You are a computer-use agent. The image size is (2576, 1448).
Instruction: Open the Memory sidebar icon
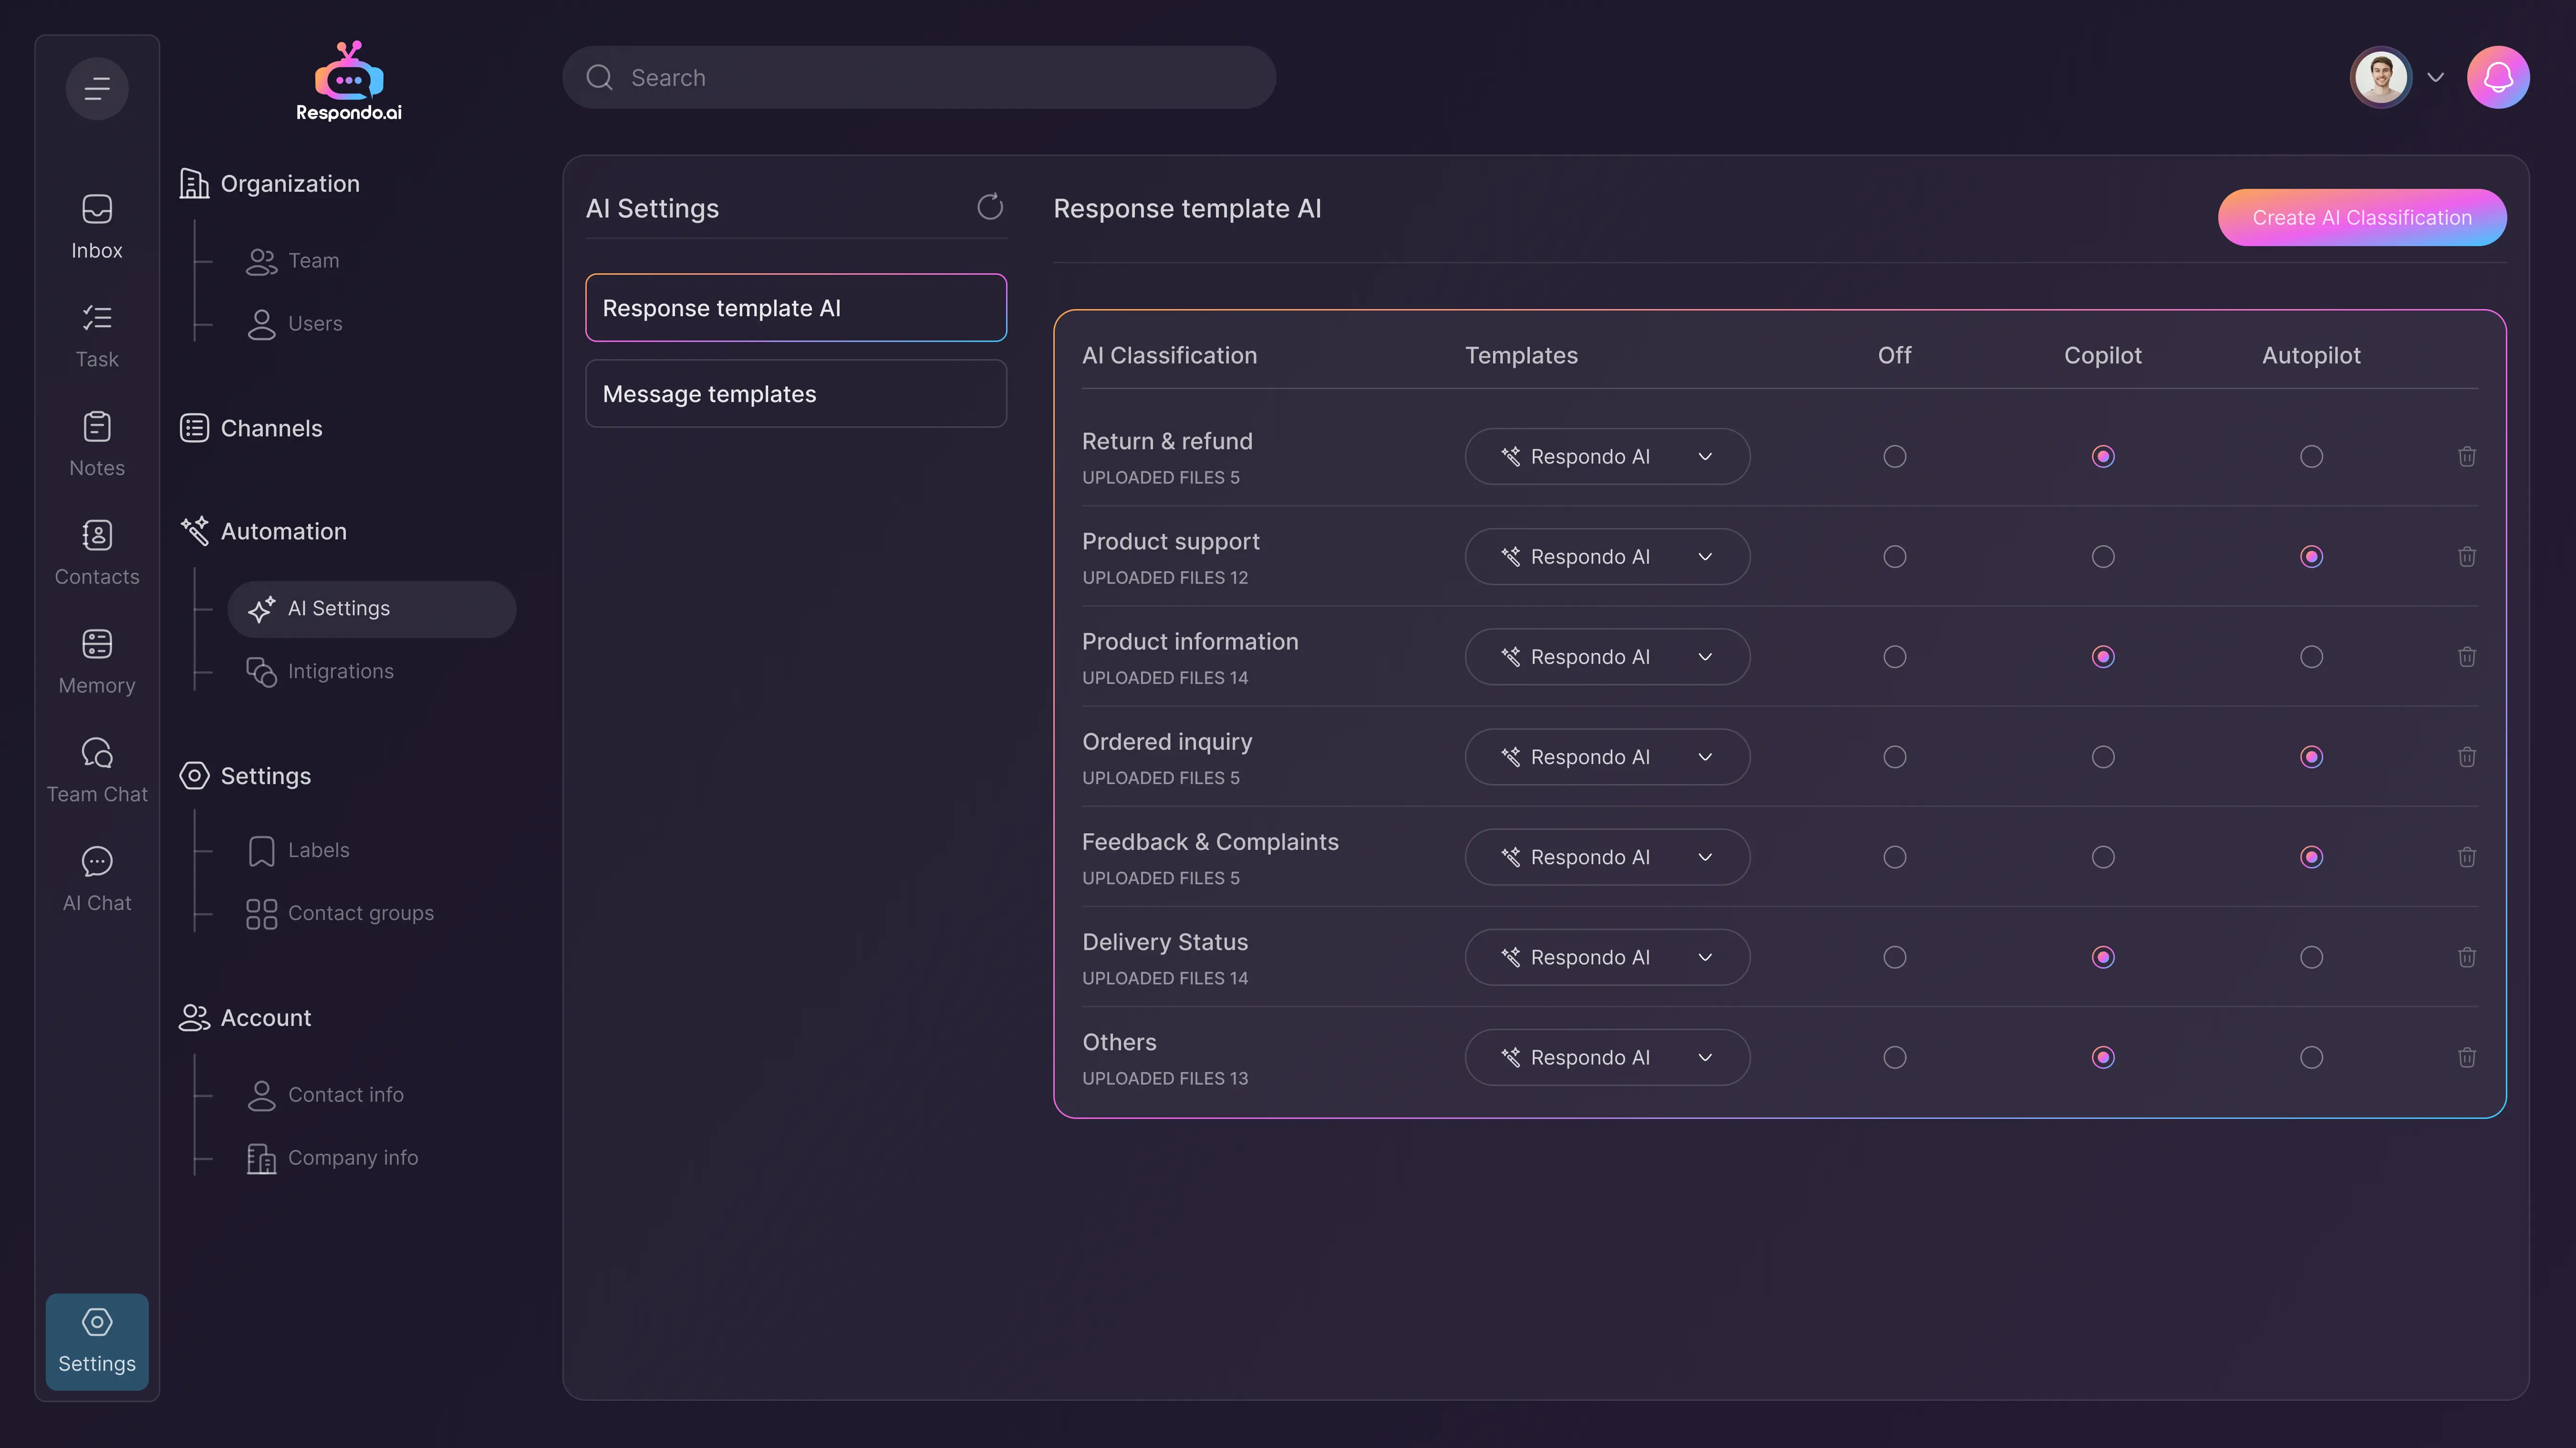tap(97, 661)
